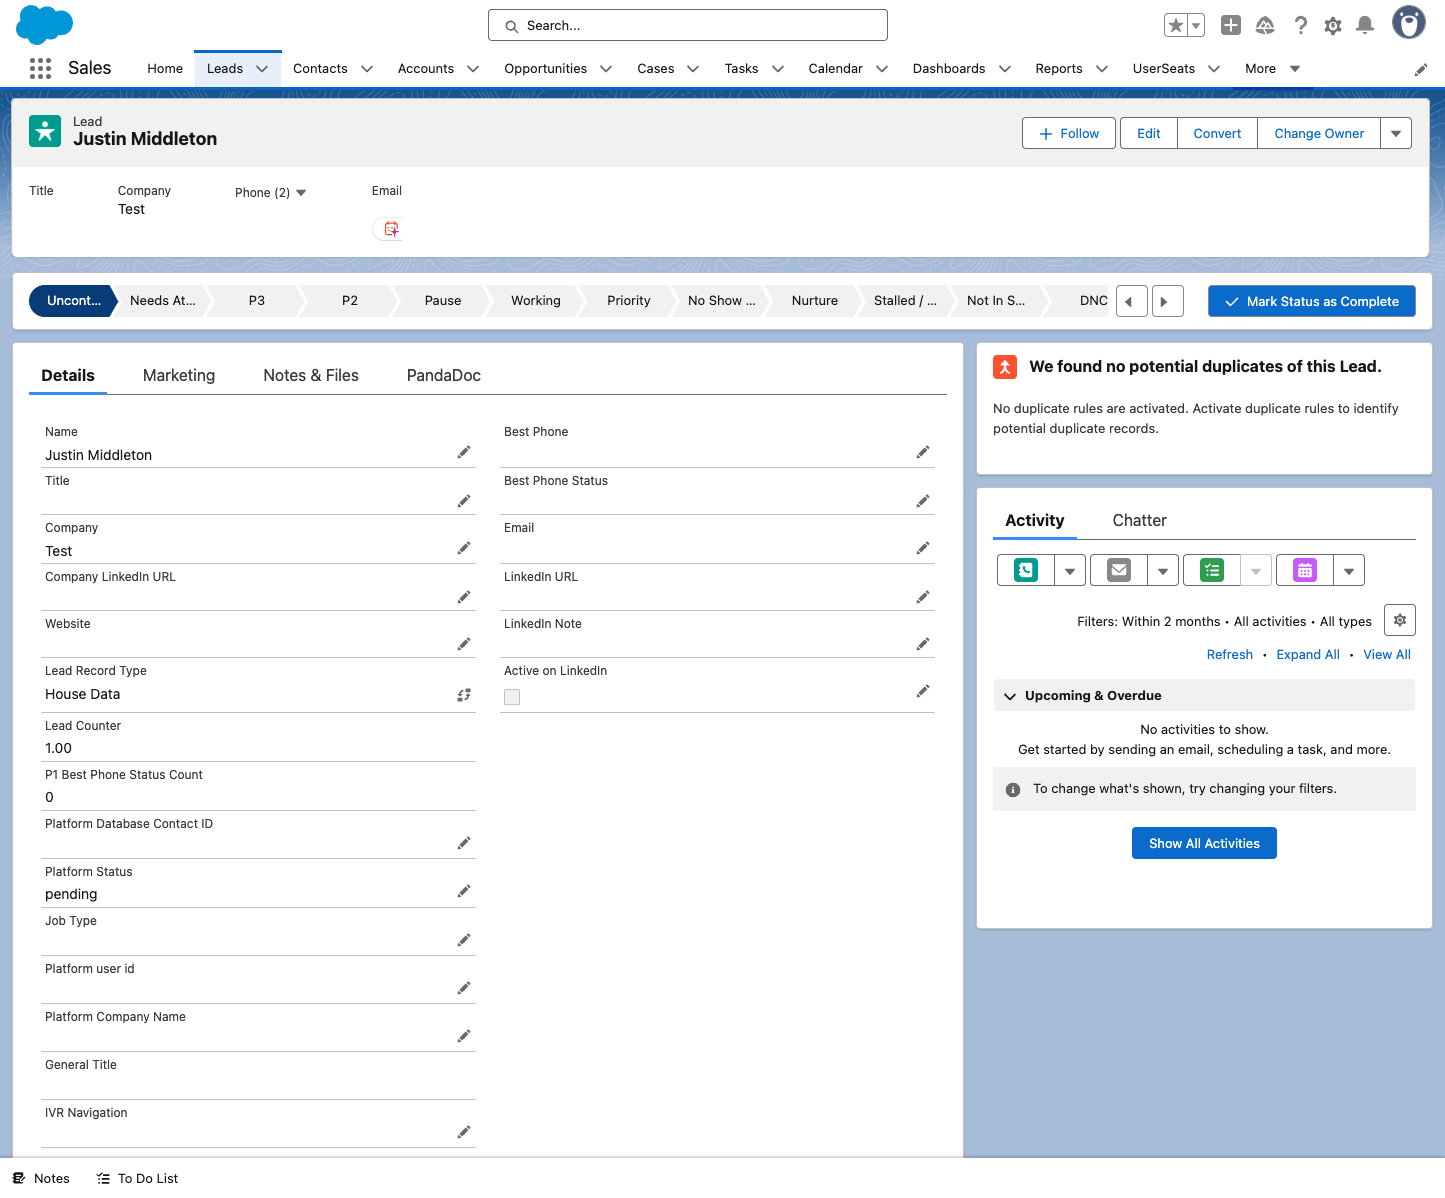This screenshot has height=1198, width=1445.
Task: Click the Email activity icon
Action: pyautogui.click(x=1119, y=570)
